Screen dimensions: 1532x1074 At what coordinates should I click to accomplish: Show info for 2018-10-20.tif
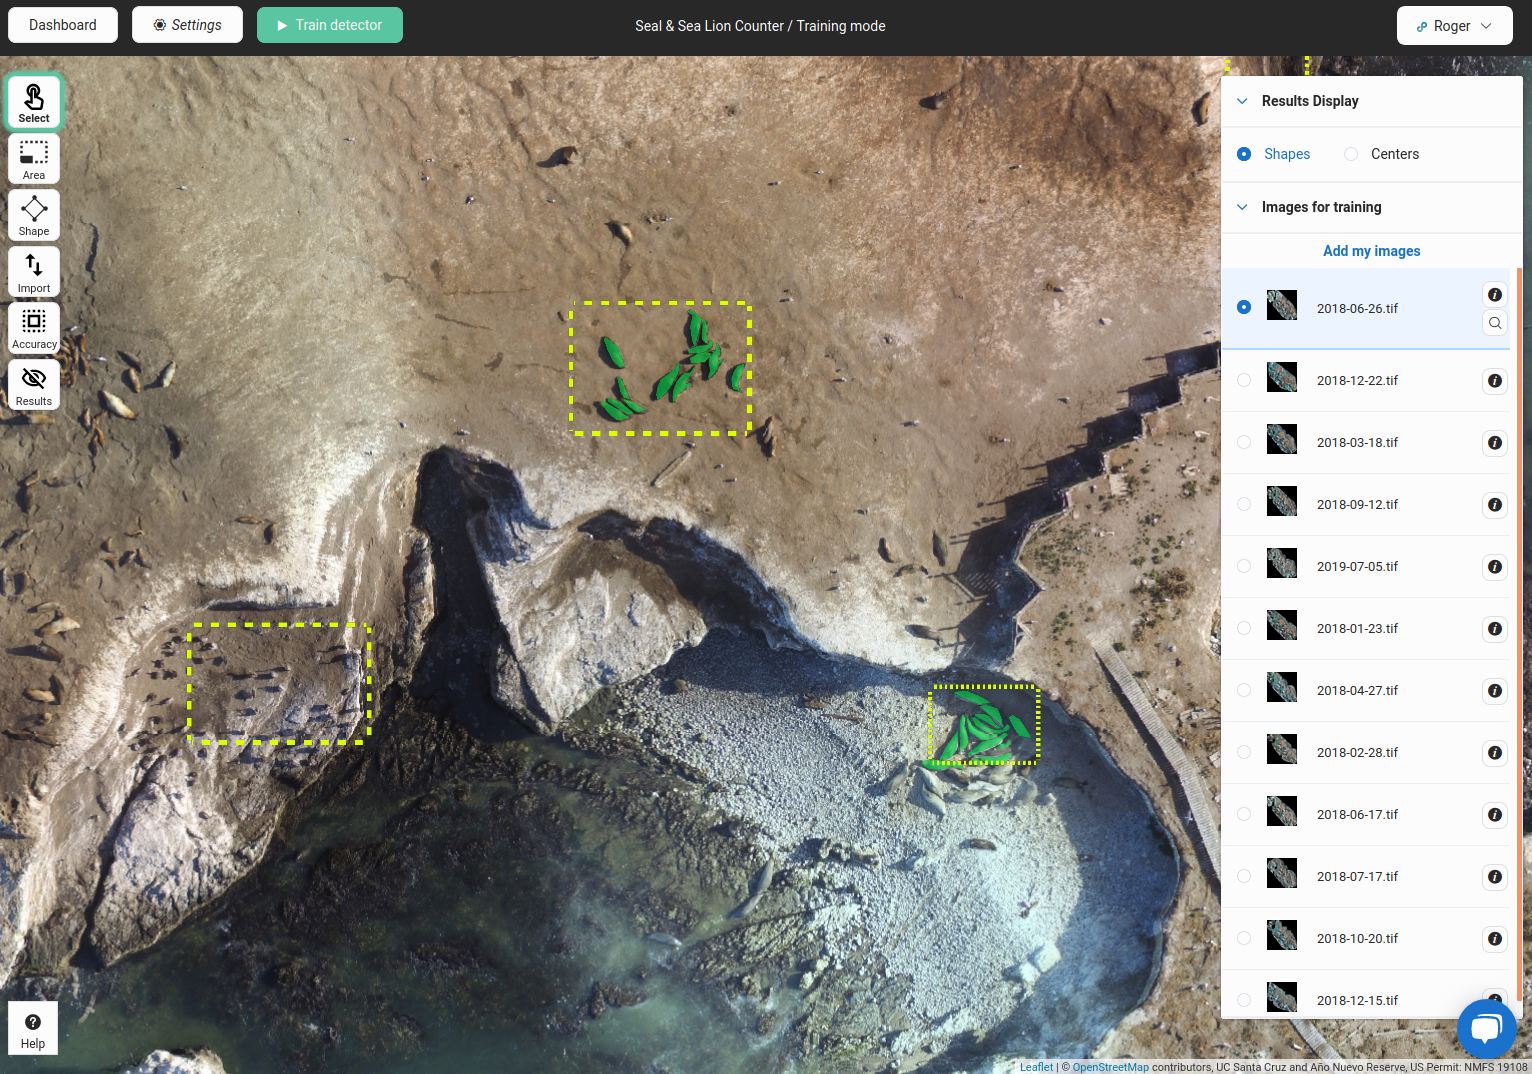[1495, 939]
